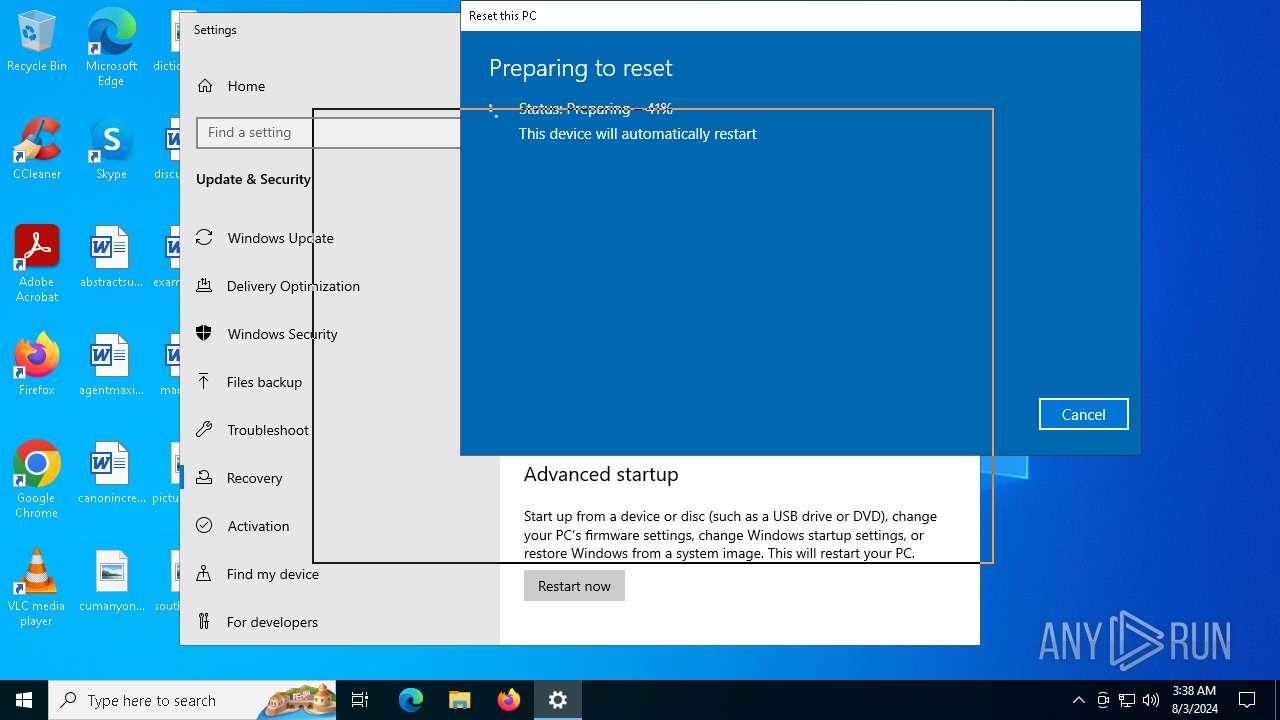Click Settings gear on the taskbar
Viewport: 1280px width, 720px height.
click(x=558, y=700)
